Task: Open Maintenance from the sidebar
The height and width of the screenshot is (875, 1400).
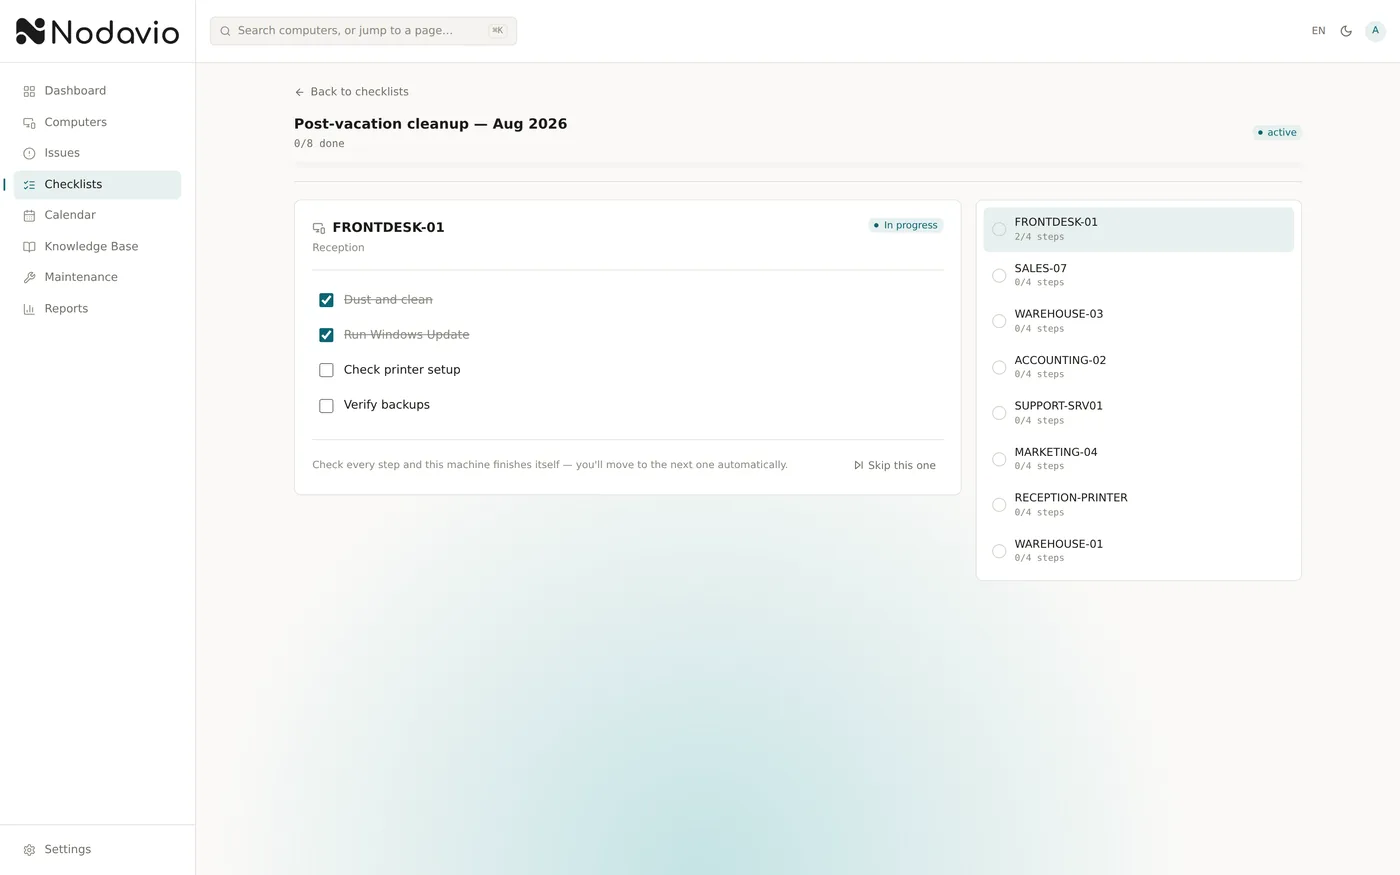Action: pos(97,277)
